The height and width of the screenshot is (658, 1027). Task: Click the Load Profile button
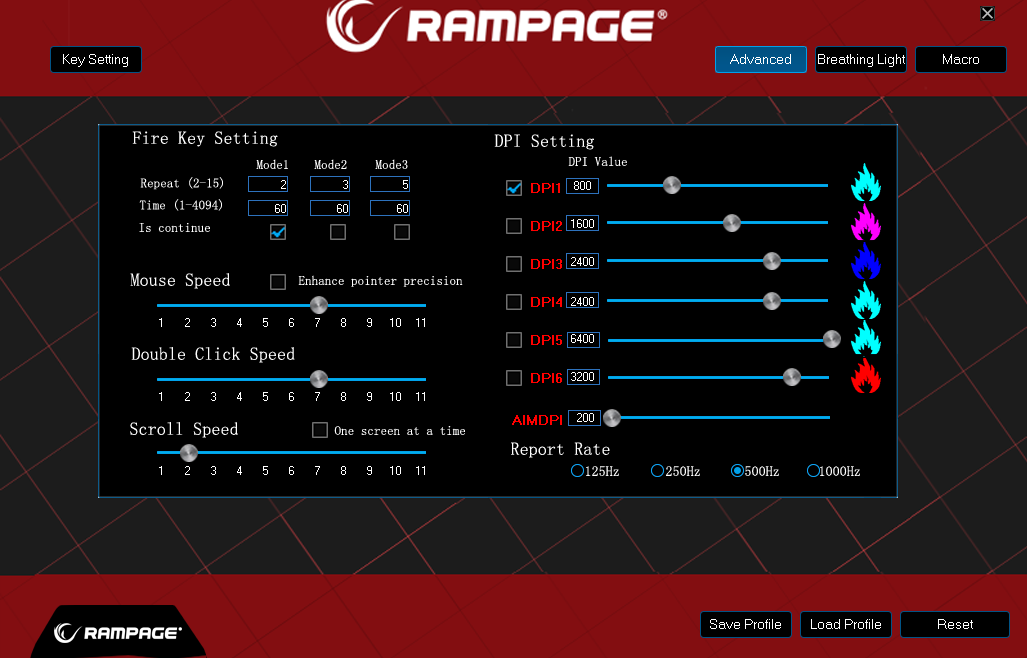pos(846,625)
